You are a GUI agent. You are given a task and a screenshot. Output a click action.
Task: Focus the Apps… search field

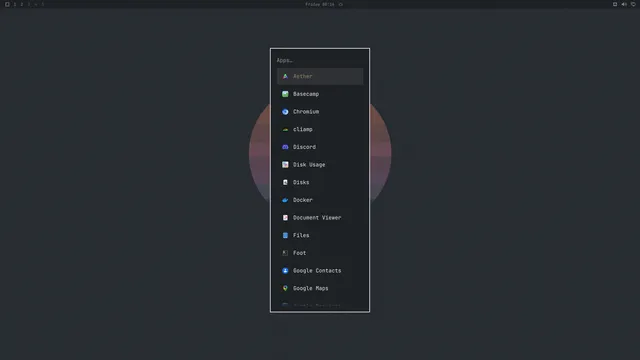point(320,60)
